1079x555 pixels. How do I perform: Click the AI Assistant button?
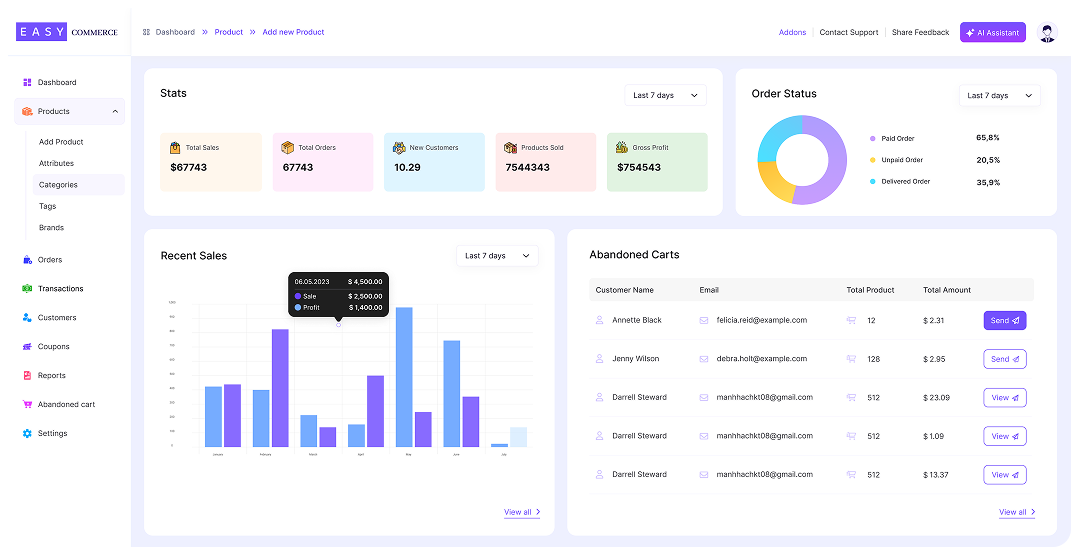[992, 33]
